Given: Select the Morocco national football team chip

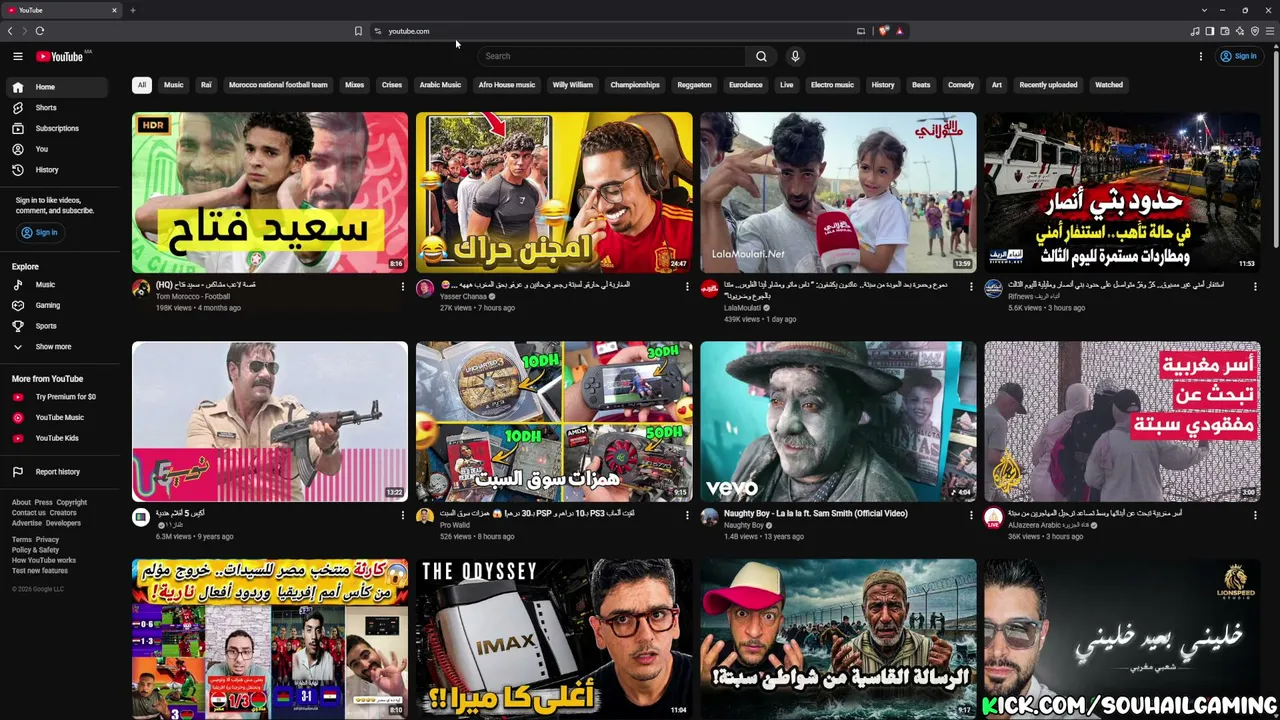Looking at the screenshot, I should coord(278,85).
